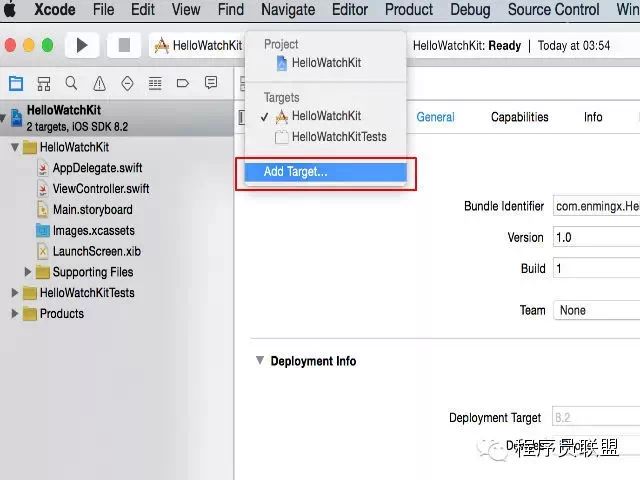The image size is (640, 480).
Task: Open the HelloWatchKit scheme selector
Action: [198, 45]
